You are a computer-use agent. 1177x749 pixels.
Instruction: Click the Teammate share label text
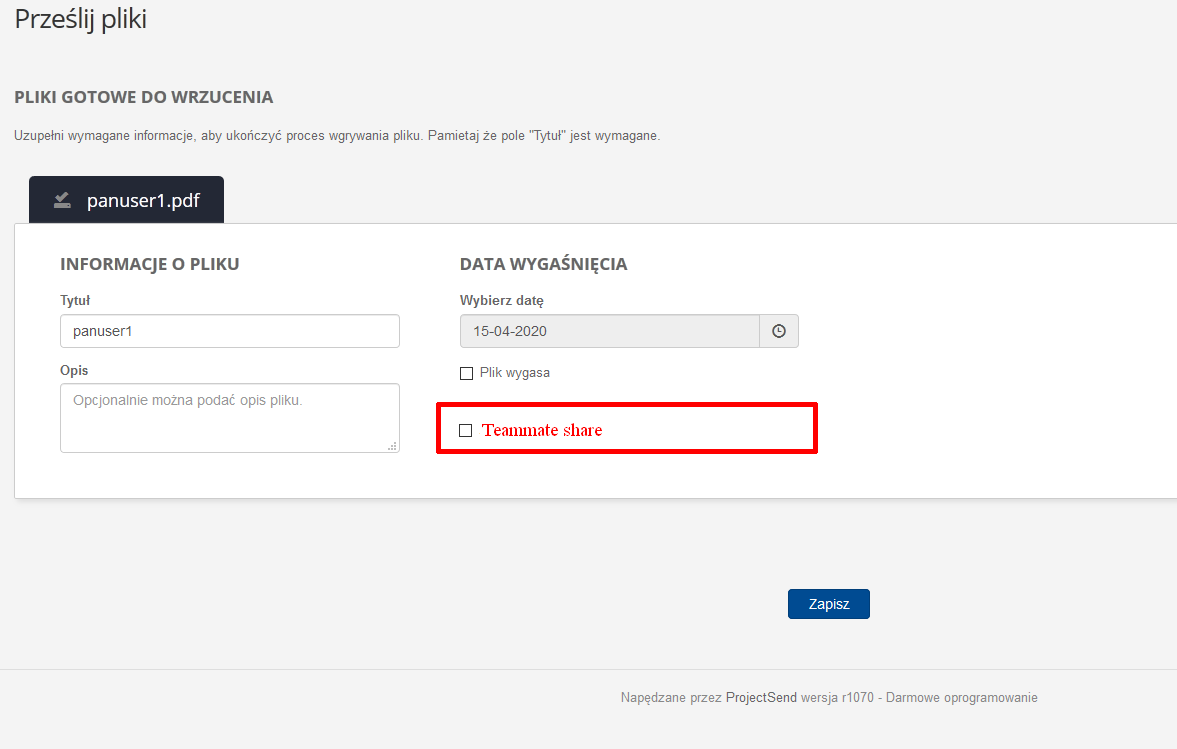click(x=542, y=429)
